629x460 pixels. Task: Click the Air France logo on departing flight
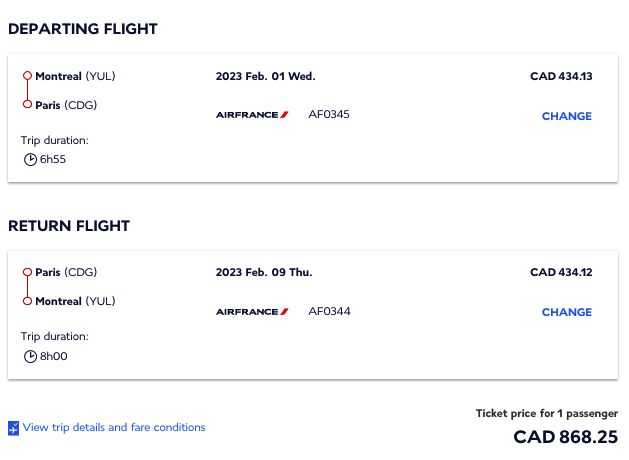252,115
